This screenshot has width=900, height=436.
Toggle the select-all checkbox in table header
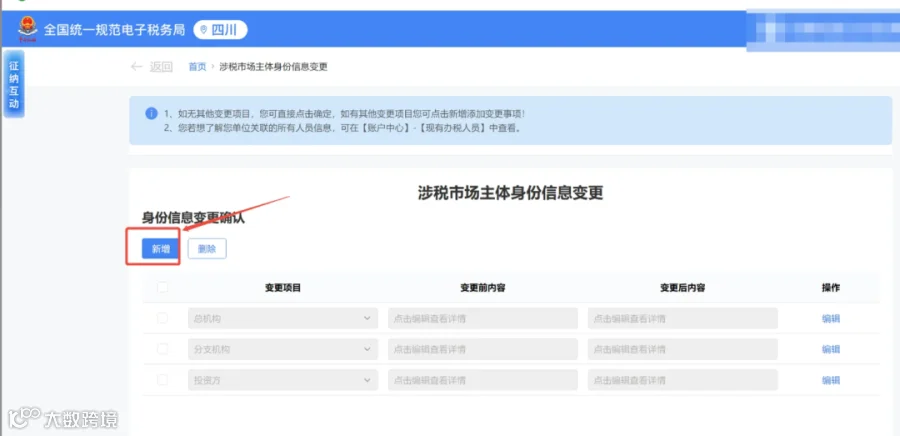pyautogui.click(x=162, y=287)
